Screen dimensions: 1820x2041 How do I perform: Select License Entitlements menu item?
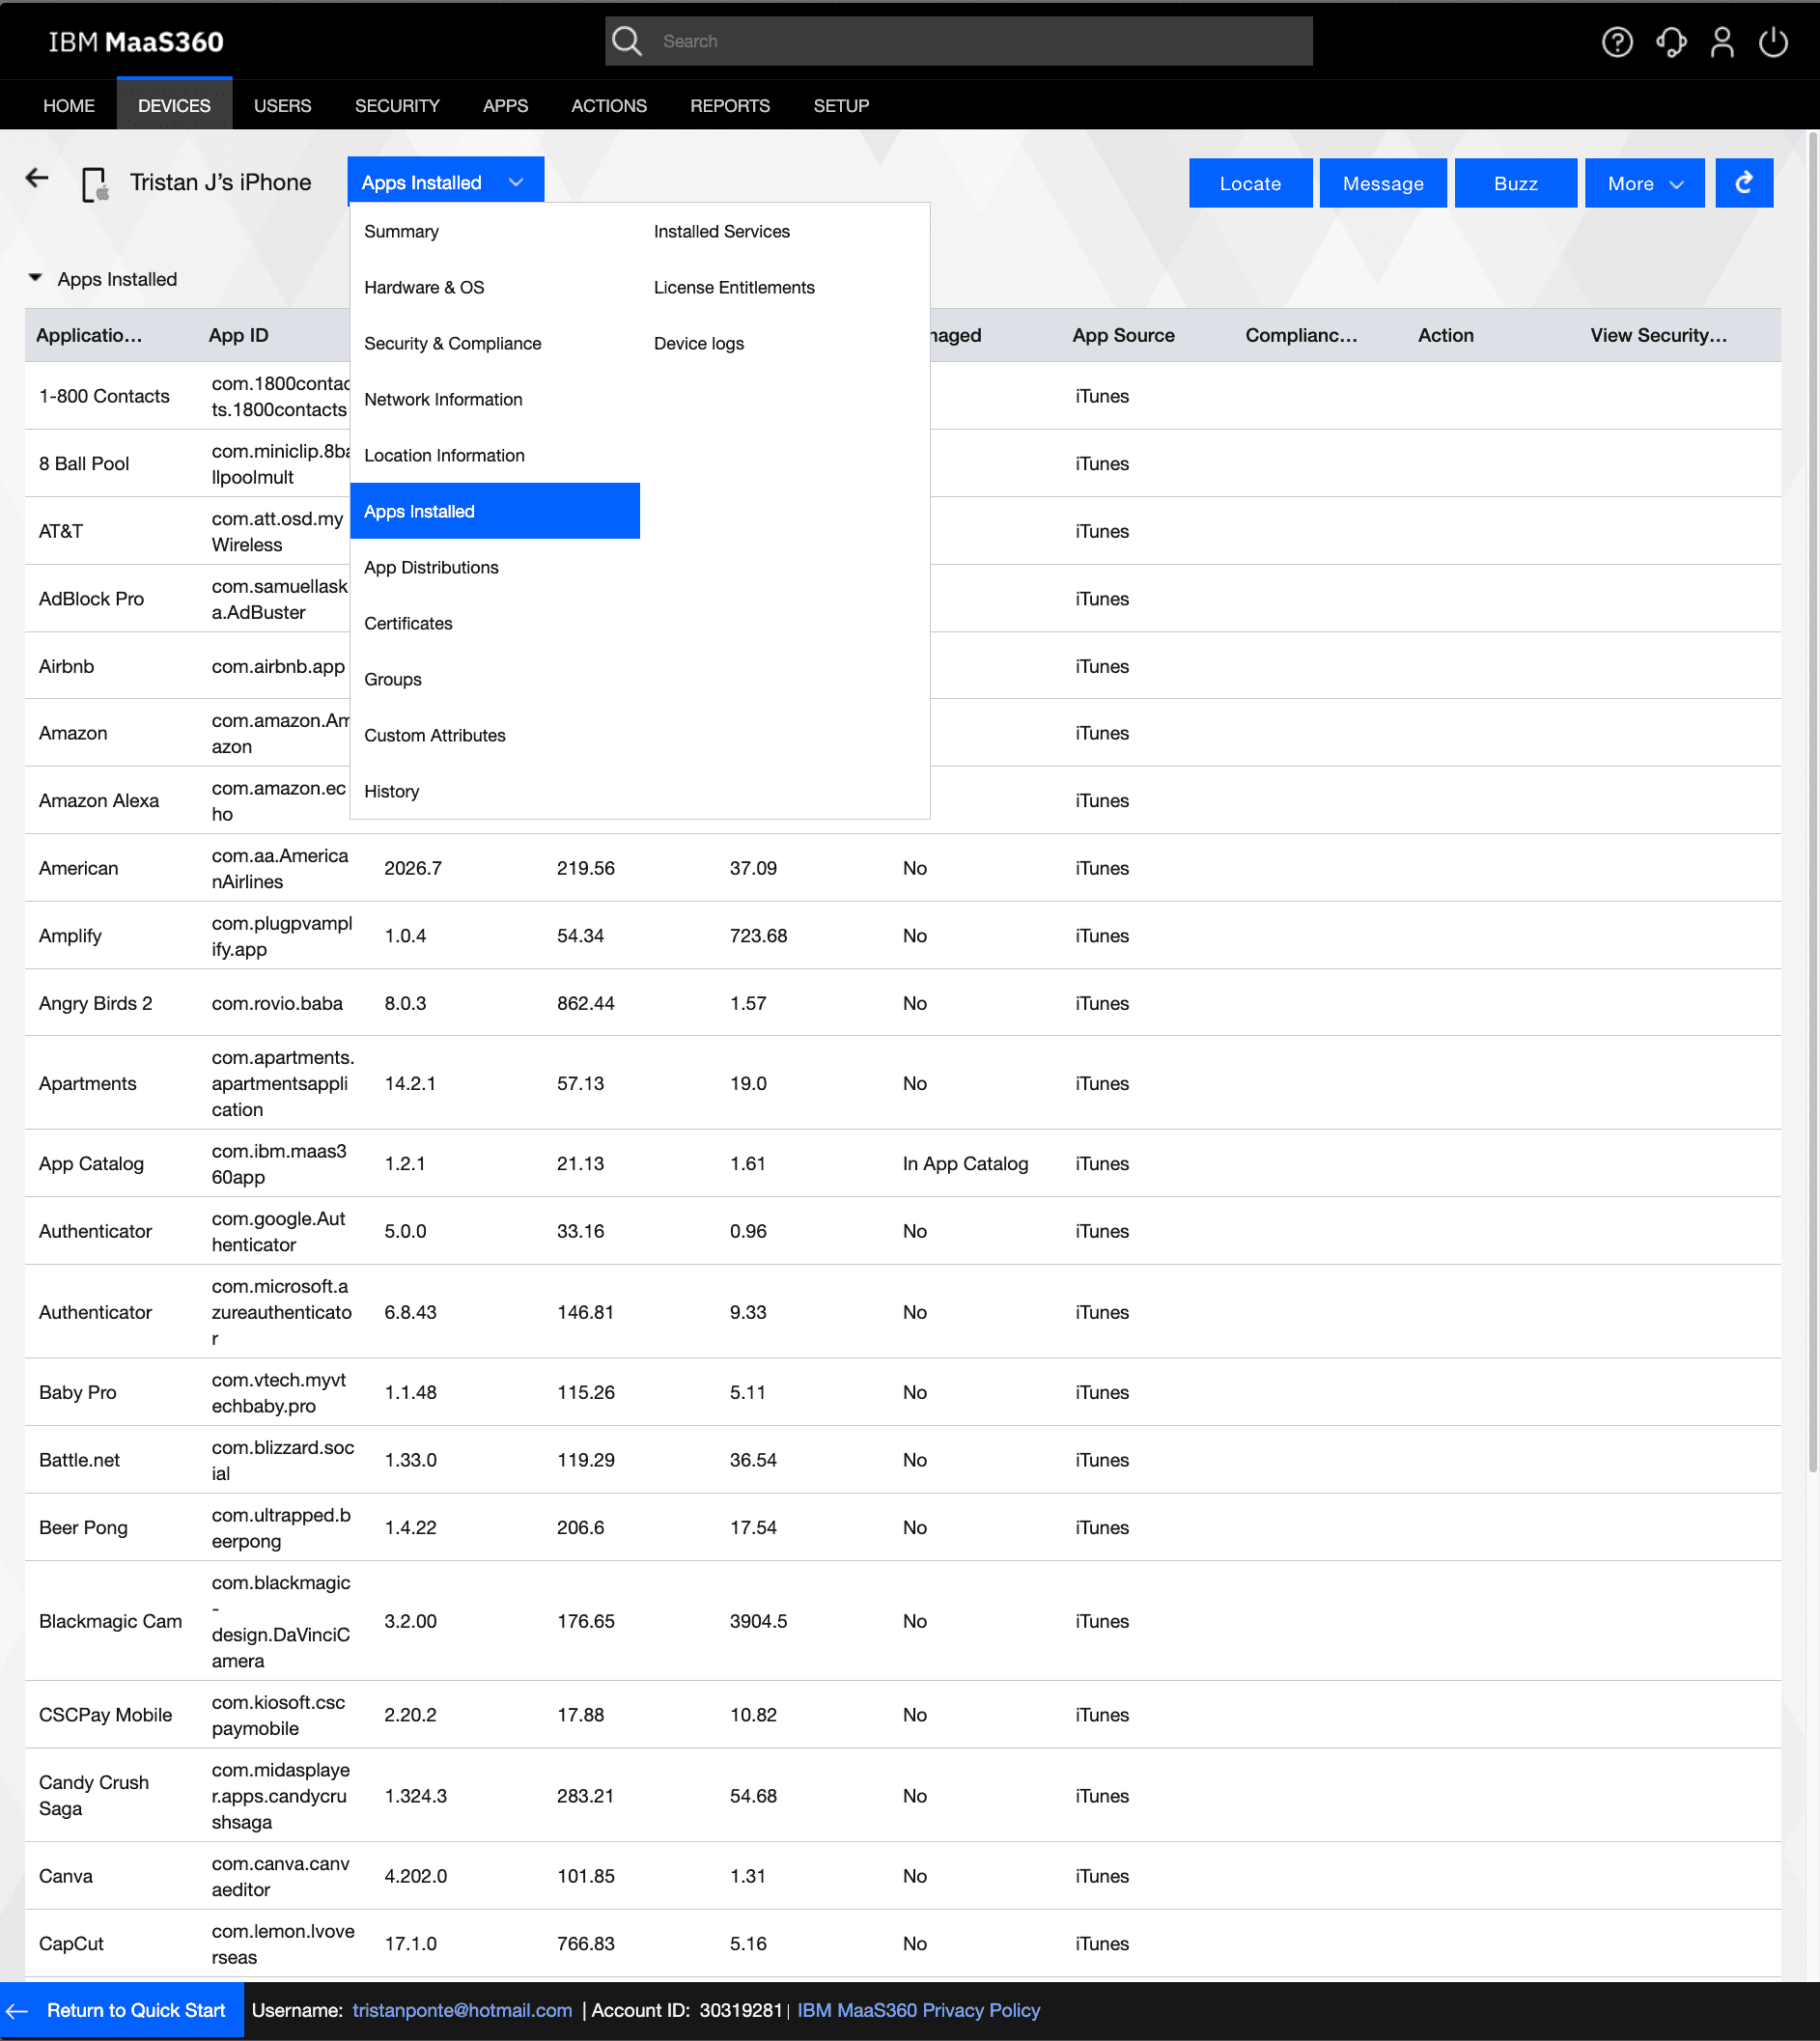785,287
